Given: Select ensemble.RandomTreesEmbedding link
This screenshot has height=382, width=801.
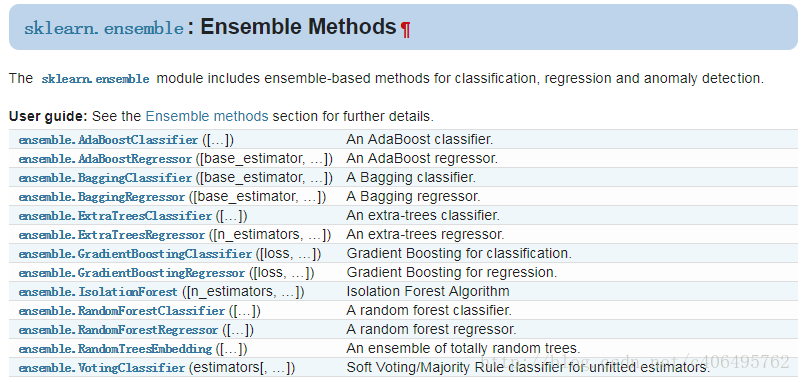Looking at the screenshot, I should (x=115, y=349).
